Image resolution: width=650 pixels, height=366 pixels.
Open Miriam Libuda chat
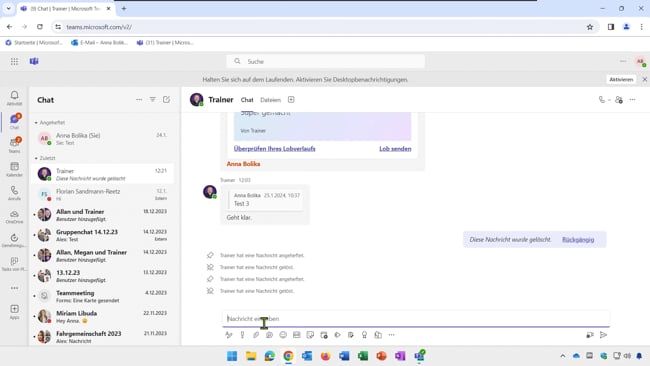[x=102, y=316]
